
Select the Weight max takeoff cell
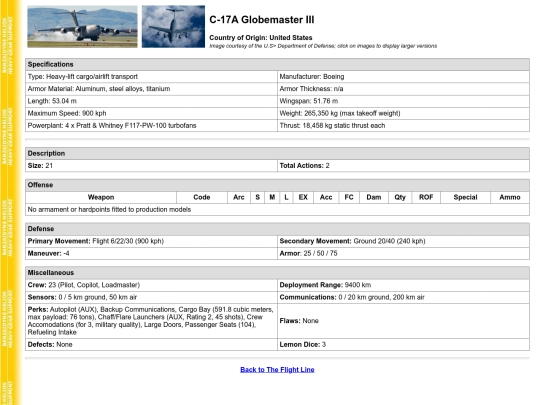tap(403, 113)
